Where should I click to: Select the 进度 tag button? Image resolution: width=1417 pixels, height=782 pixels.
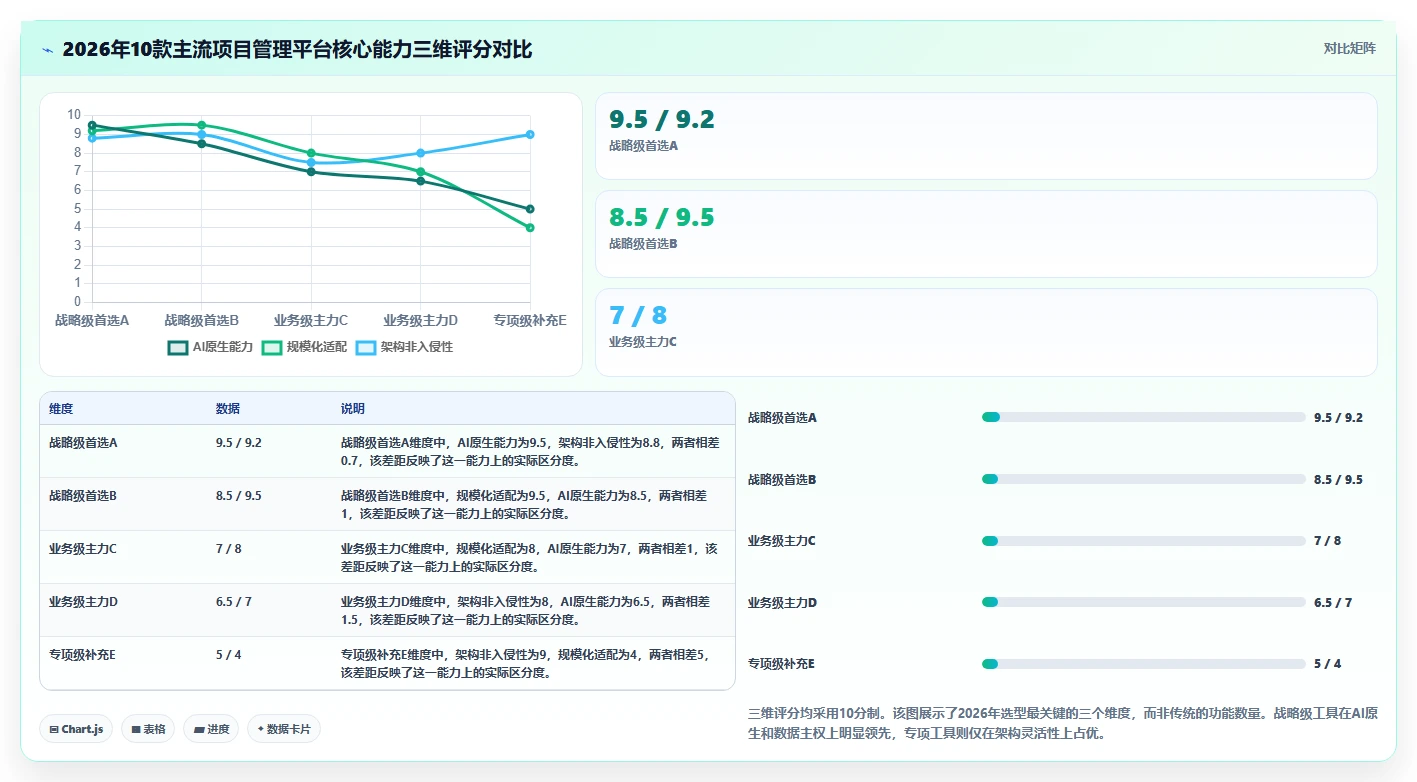211,729
